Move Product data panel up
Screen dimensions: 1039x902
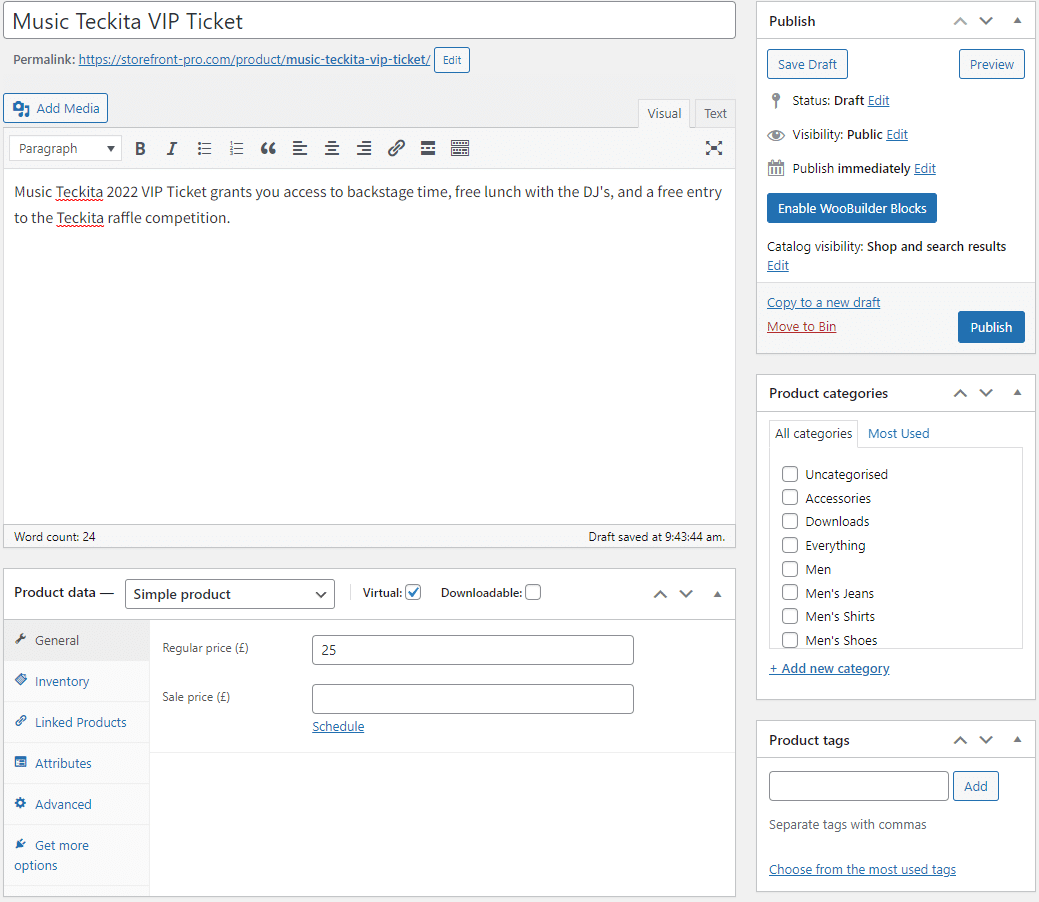pos(660,594)
